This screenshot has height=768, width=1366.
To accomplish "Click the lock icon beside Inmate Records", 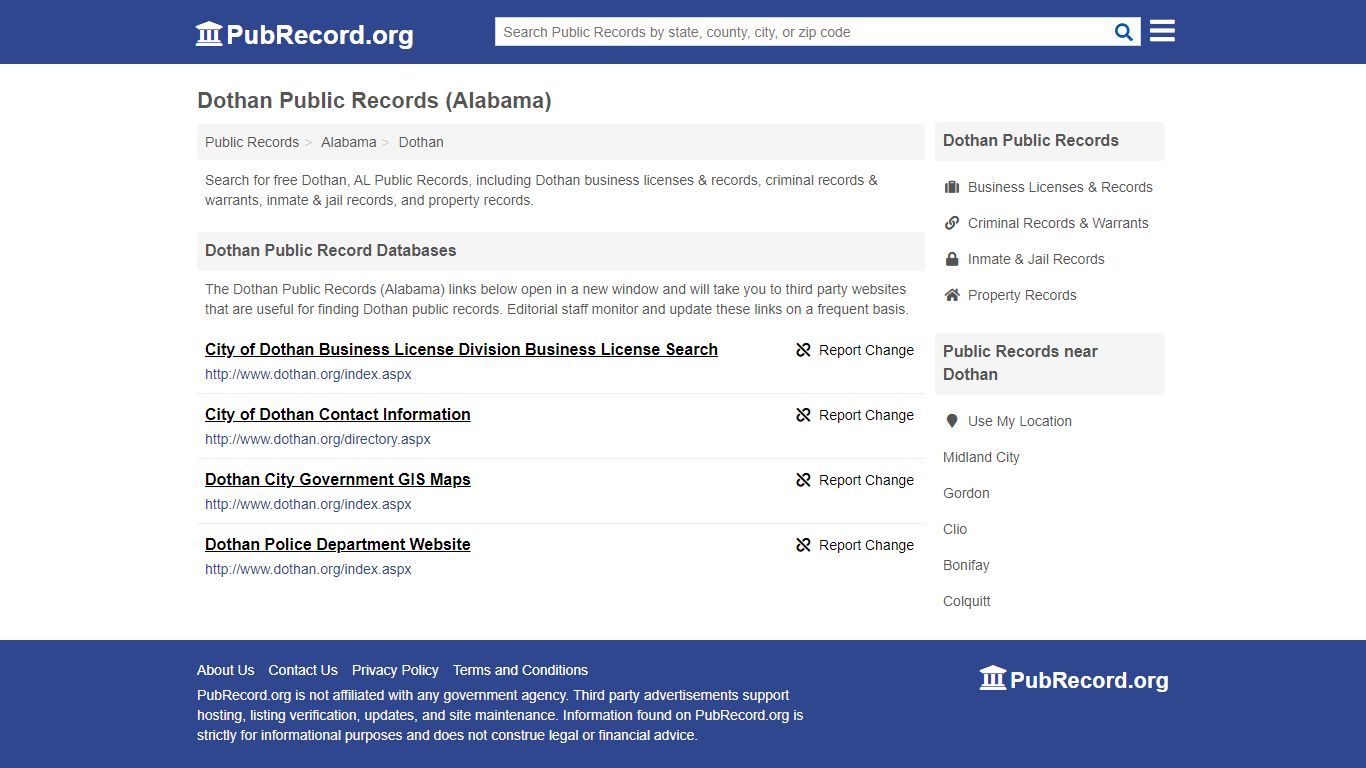I will [x=952, y=259].
